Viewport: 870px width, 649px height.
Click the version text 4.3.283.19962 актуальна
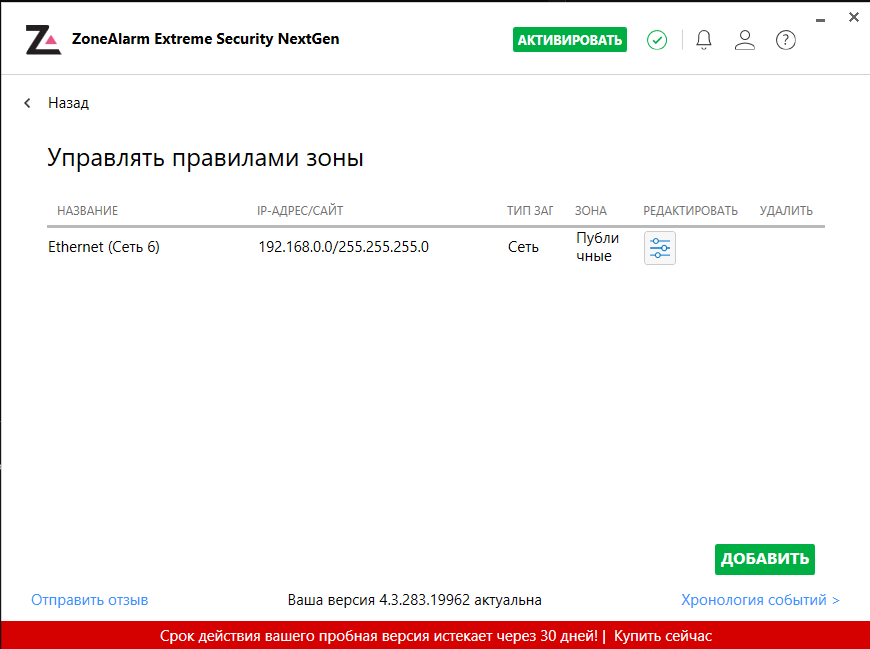click(x=414, y=600)
